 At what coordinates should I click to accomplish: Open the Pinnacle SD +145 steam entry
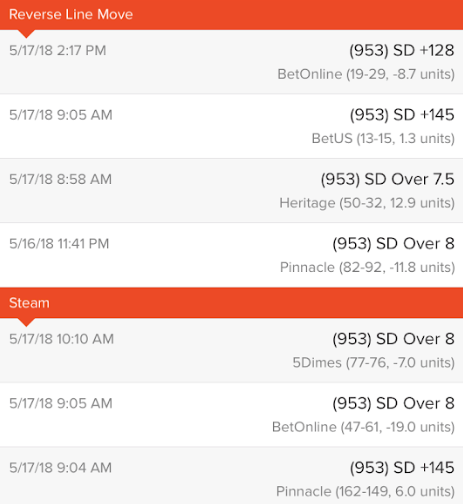(x=231, y=476)
